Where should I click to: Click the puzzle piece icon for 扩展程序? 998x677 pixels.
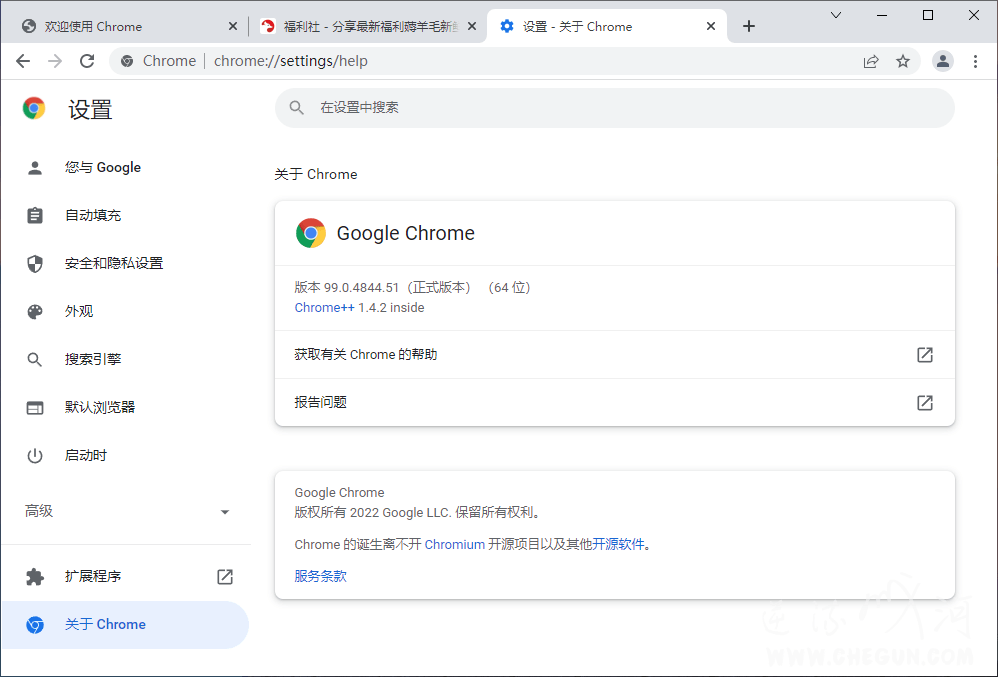35,576
